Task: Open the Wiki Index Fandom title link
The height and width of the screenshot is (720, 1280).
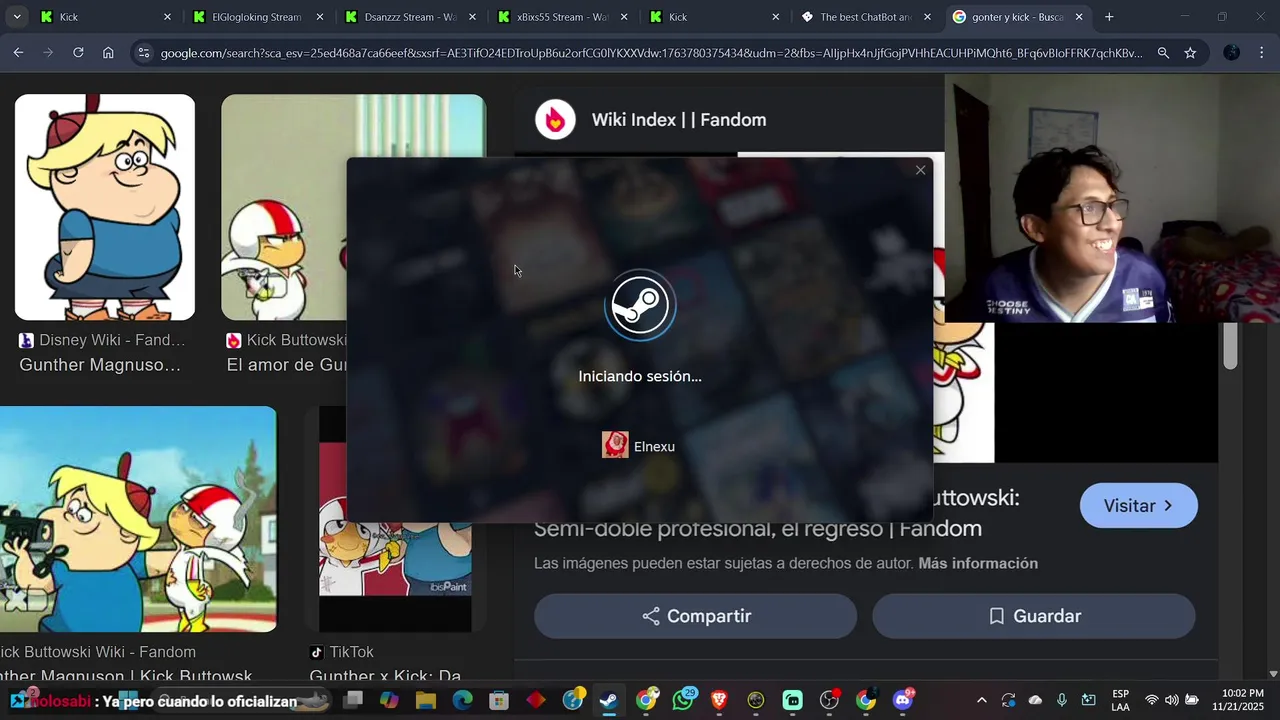Action: click(679, 120)
